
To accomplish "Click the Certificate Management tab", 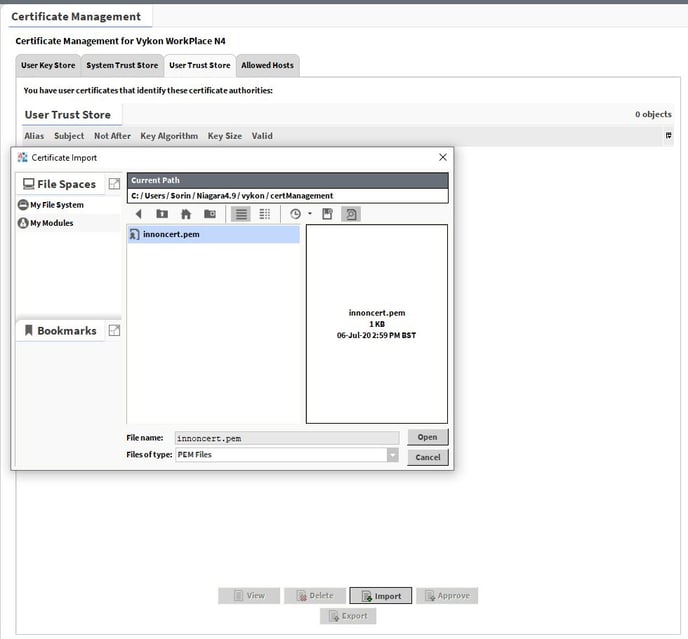I will pyautogui.click(x=76, y=17).
